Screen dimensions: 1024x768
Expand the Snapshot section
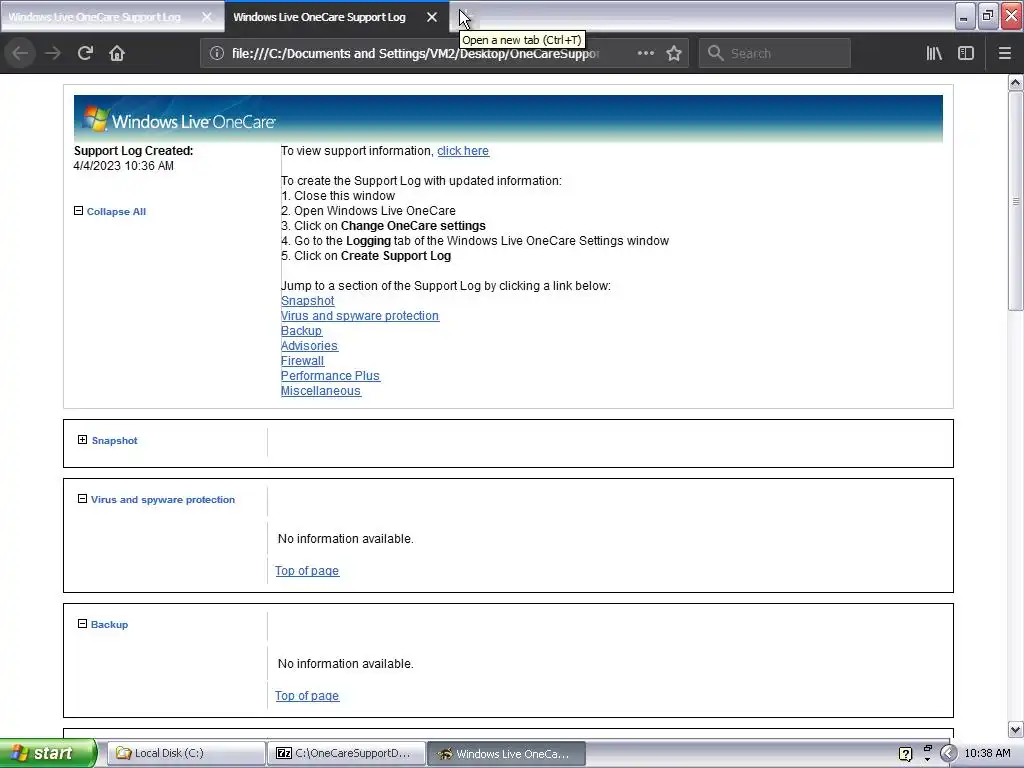pos(82,440)
